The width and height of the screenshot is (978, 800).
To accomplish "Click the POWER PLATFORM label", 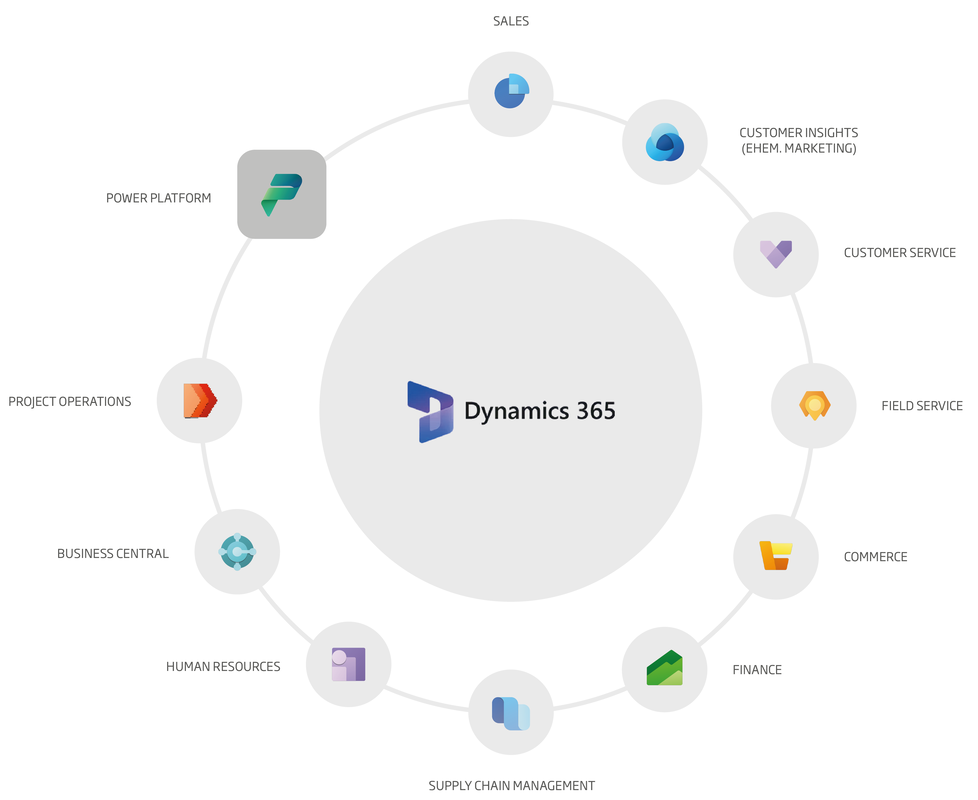I will coord(158,198).
